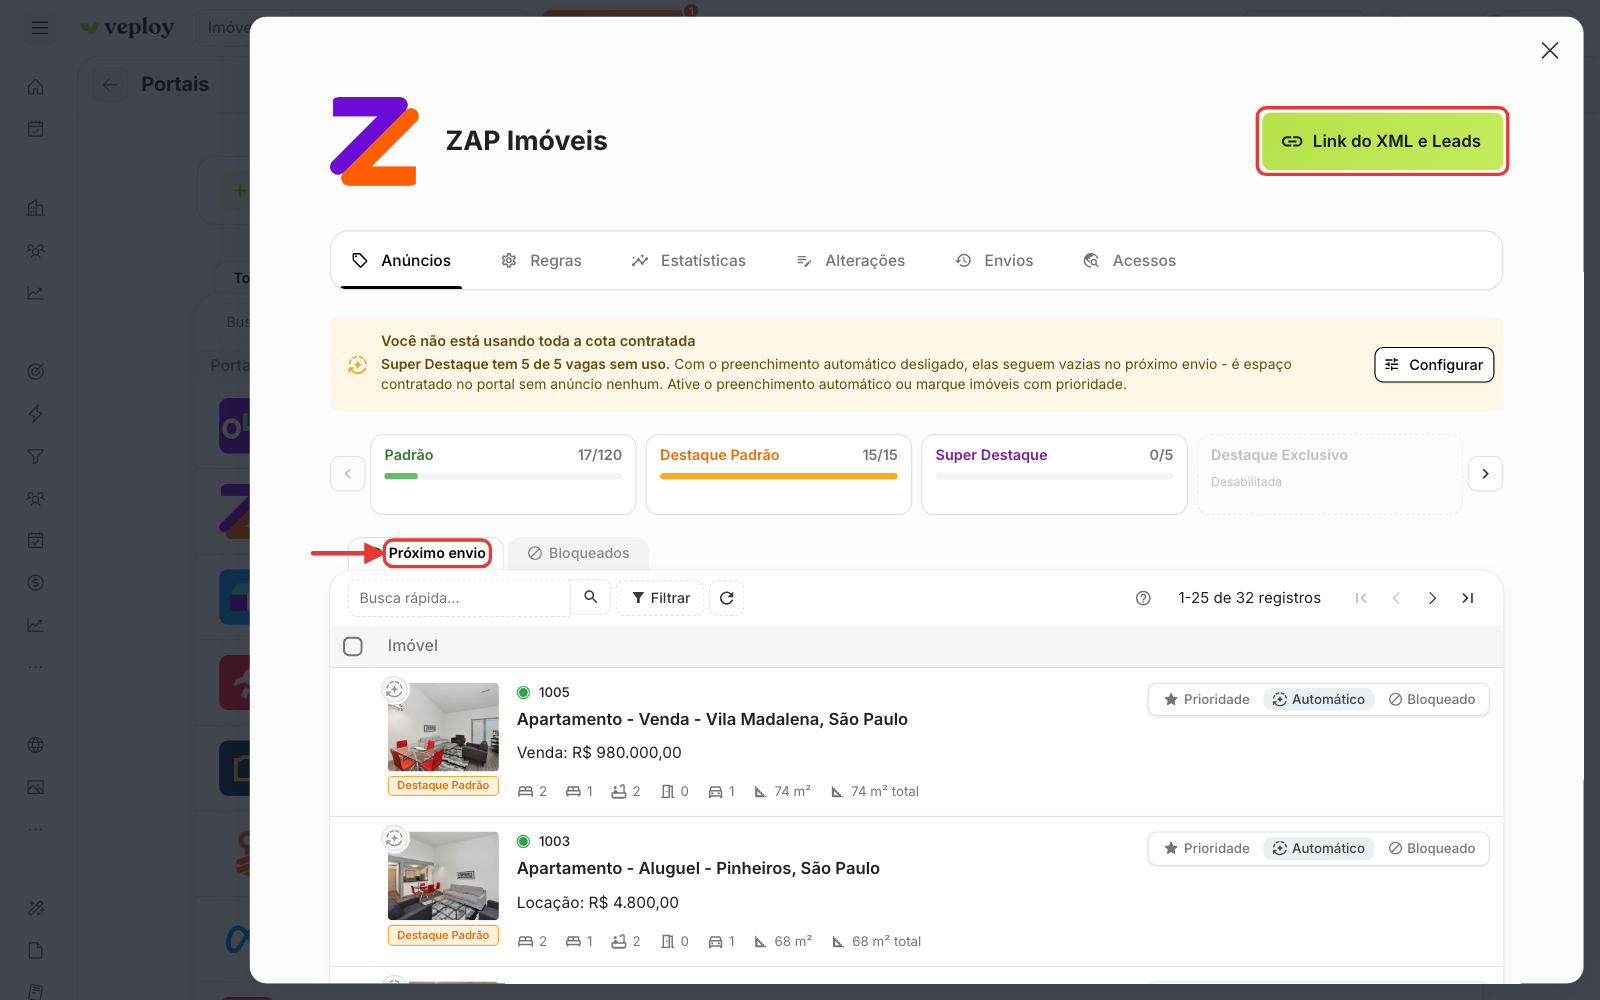Go to the next page of records
1600x1000 pixels.
[x=1432, y=598]
